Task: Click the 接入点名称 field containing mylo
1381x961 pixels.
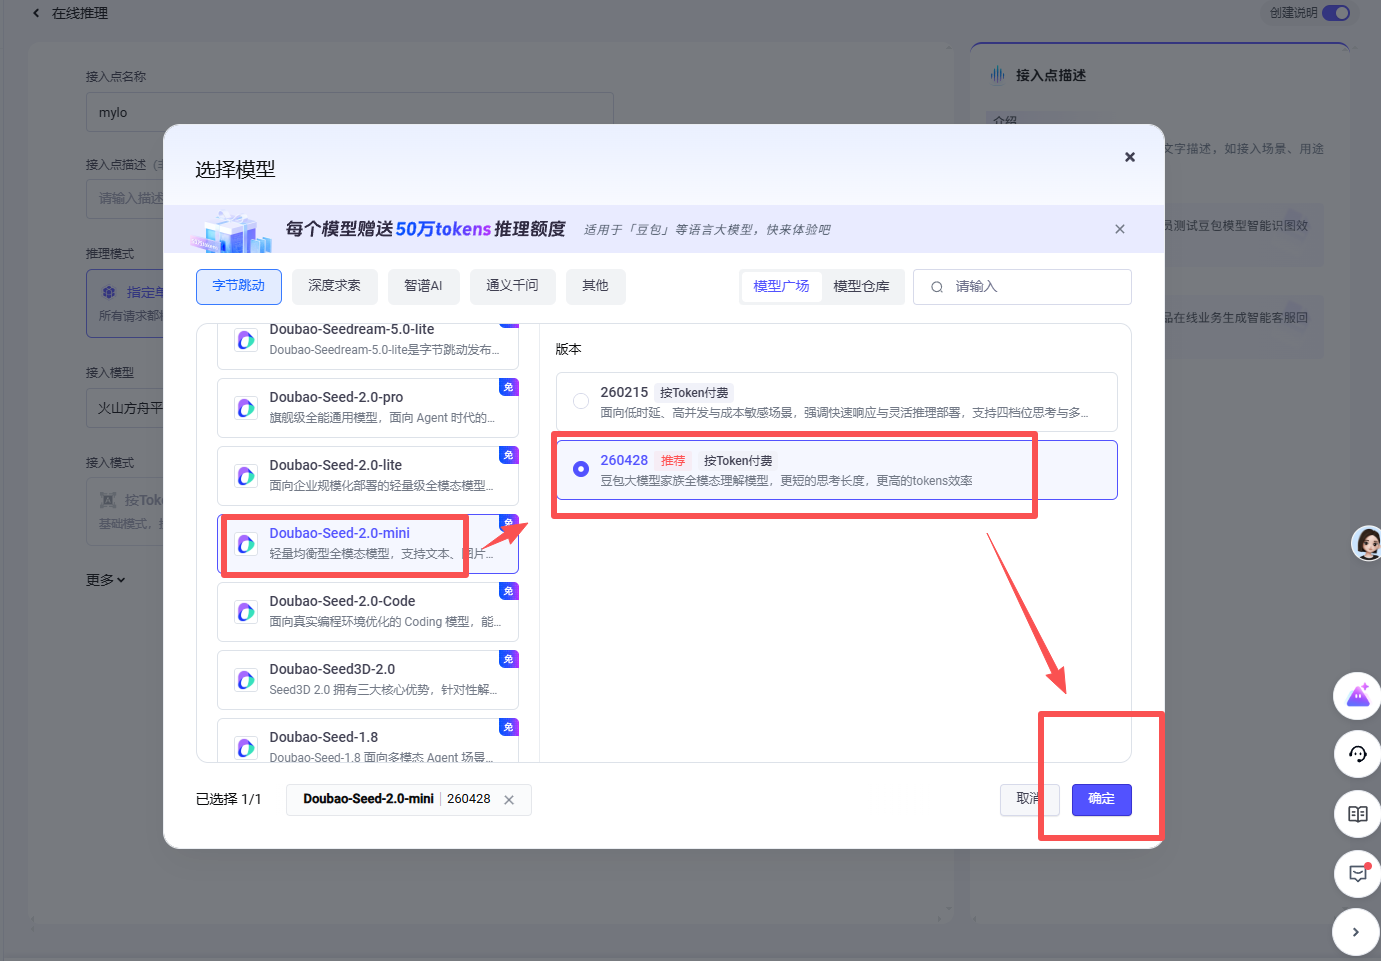Action: click(349, 113)
